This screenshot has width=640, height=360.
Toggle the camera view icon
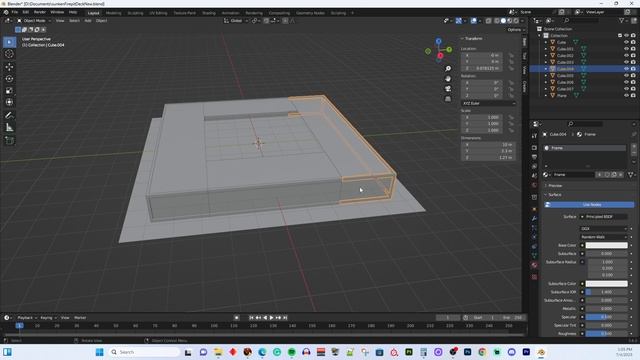pyautogui.click(x=448, y=89)
